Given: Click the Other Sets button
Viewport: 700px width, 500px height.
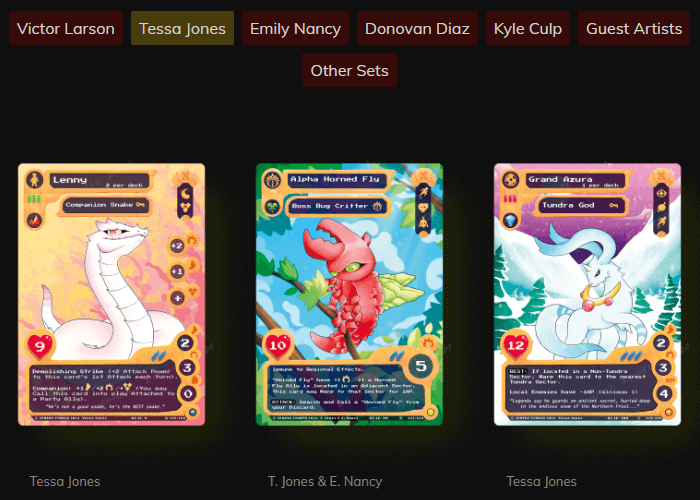Looking at the screenshot, I should [349, 70].
